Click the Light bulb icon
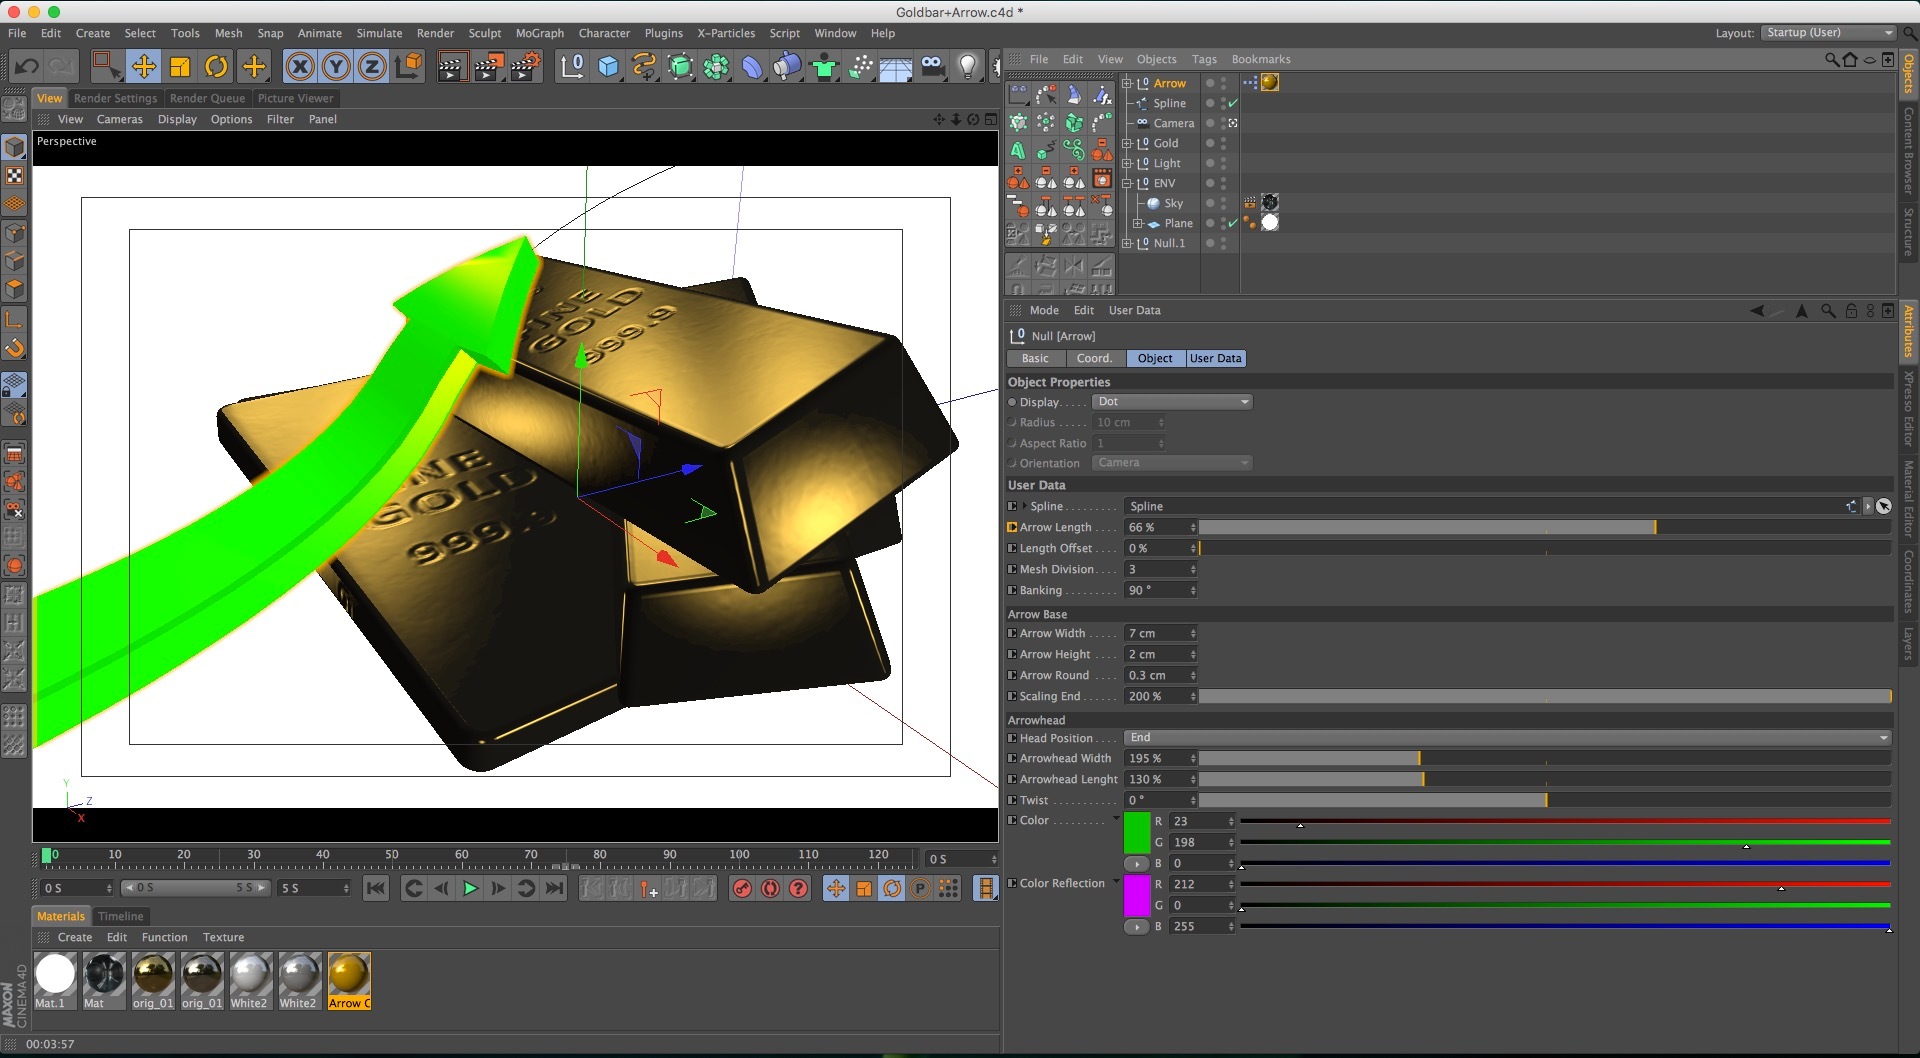The height and width of the screenshot is (1058, 1920). (x=967, y=67)
